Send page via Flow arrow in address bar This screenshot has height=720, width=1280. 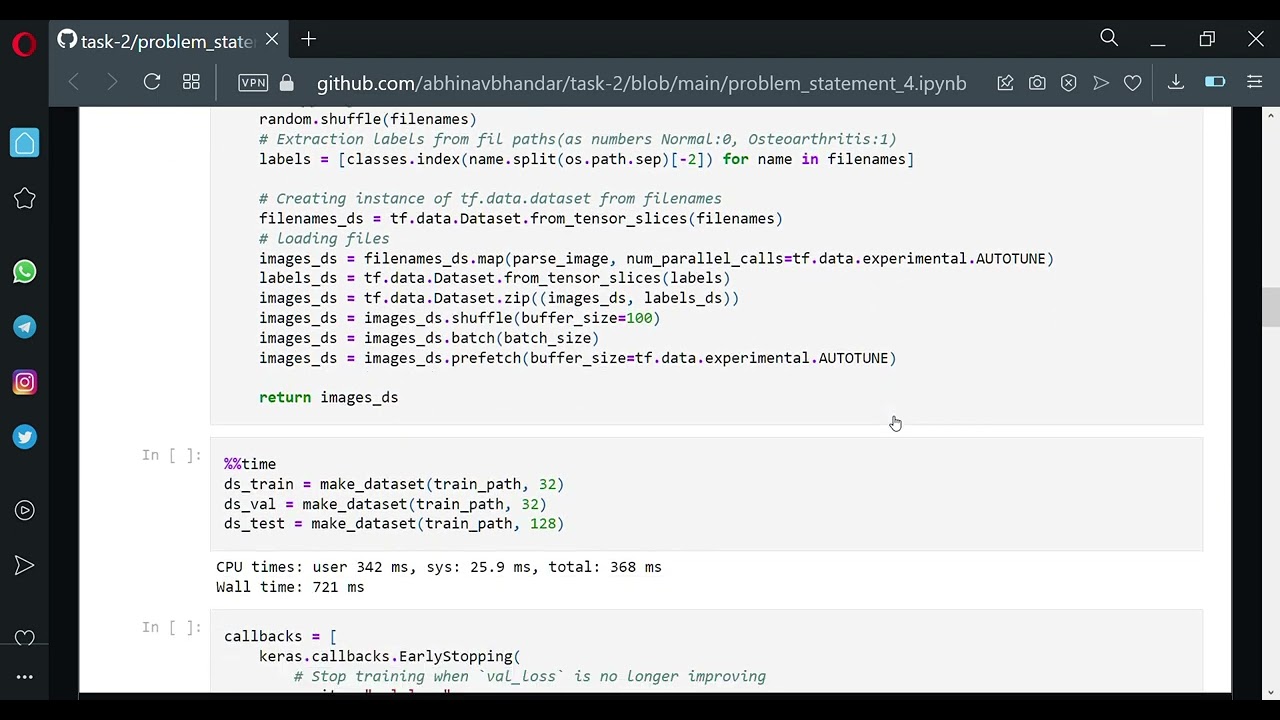pyautogui.click(x=1101, y=83)
